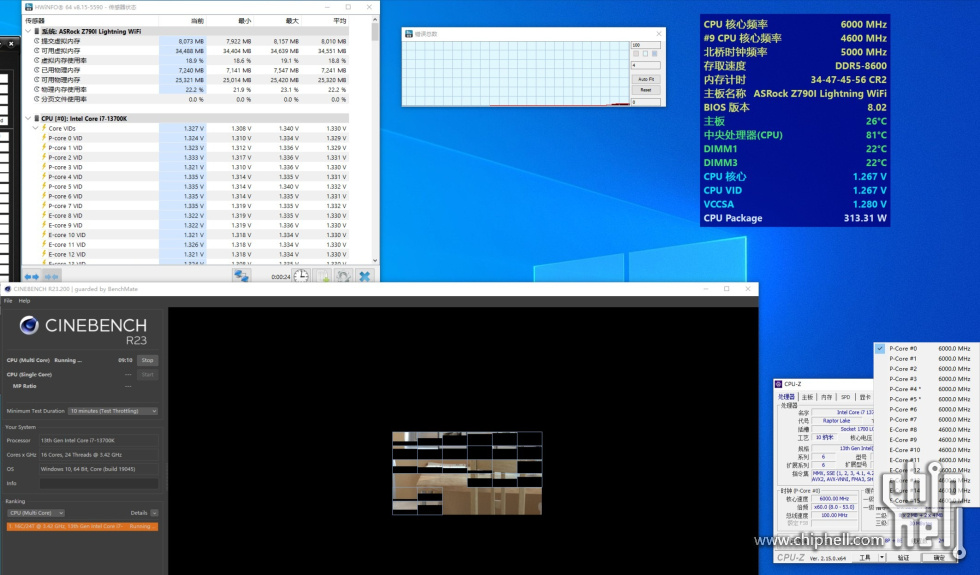The width and height of the screenshot is (980, 575).
Task: Open the Minimum Test Duration dropdown
Action: coord(112,411)
